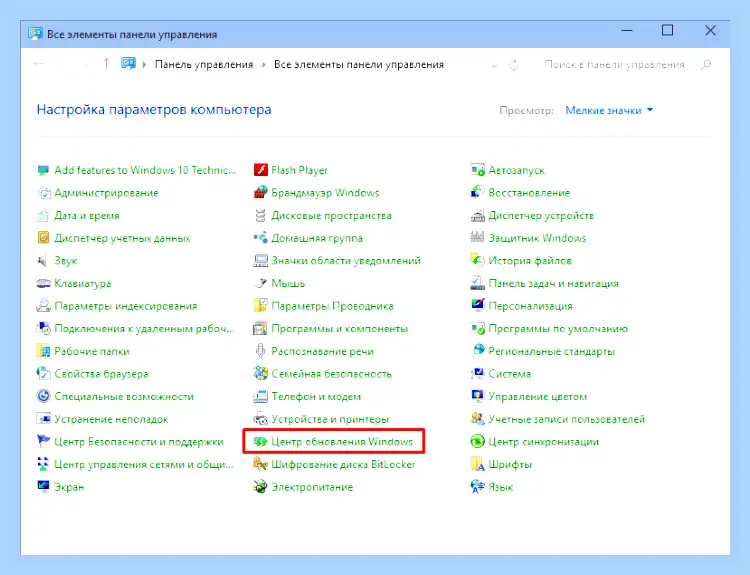Image resolution: width=750 pixels, height=575 pixels.
Task: Click the Язык icon
Action: (477, 487)
